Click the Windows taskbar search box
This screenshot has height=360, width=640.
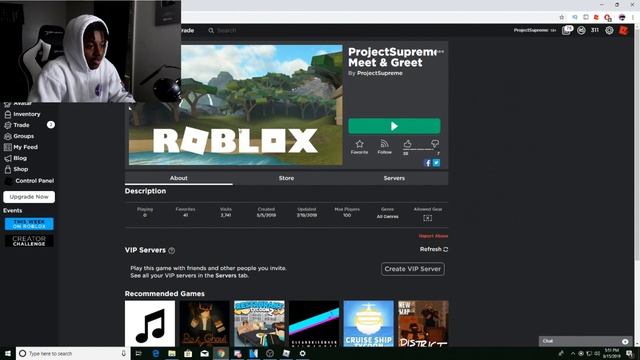click(x=73, y=353)
